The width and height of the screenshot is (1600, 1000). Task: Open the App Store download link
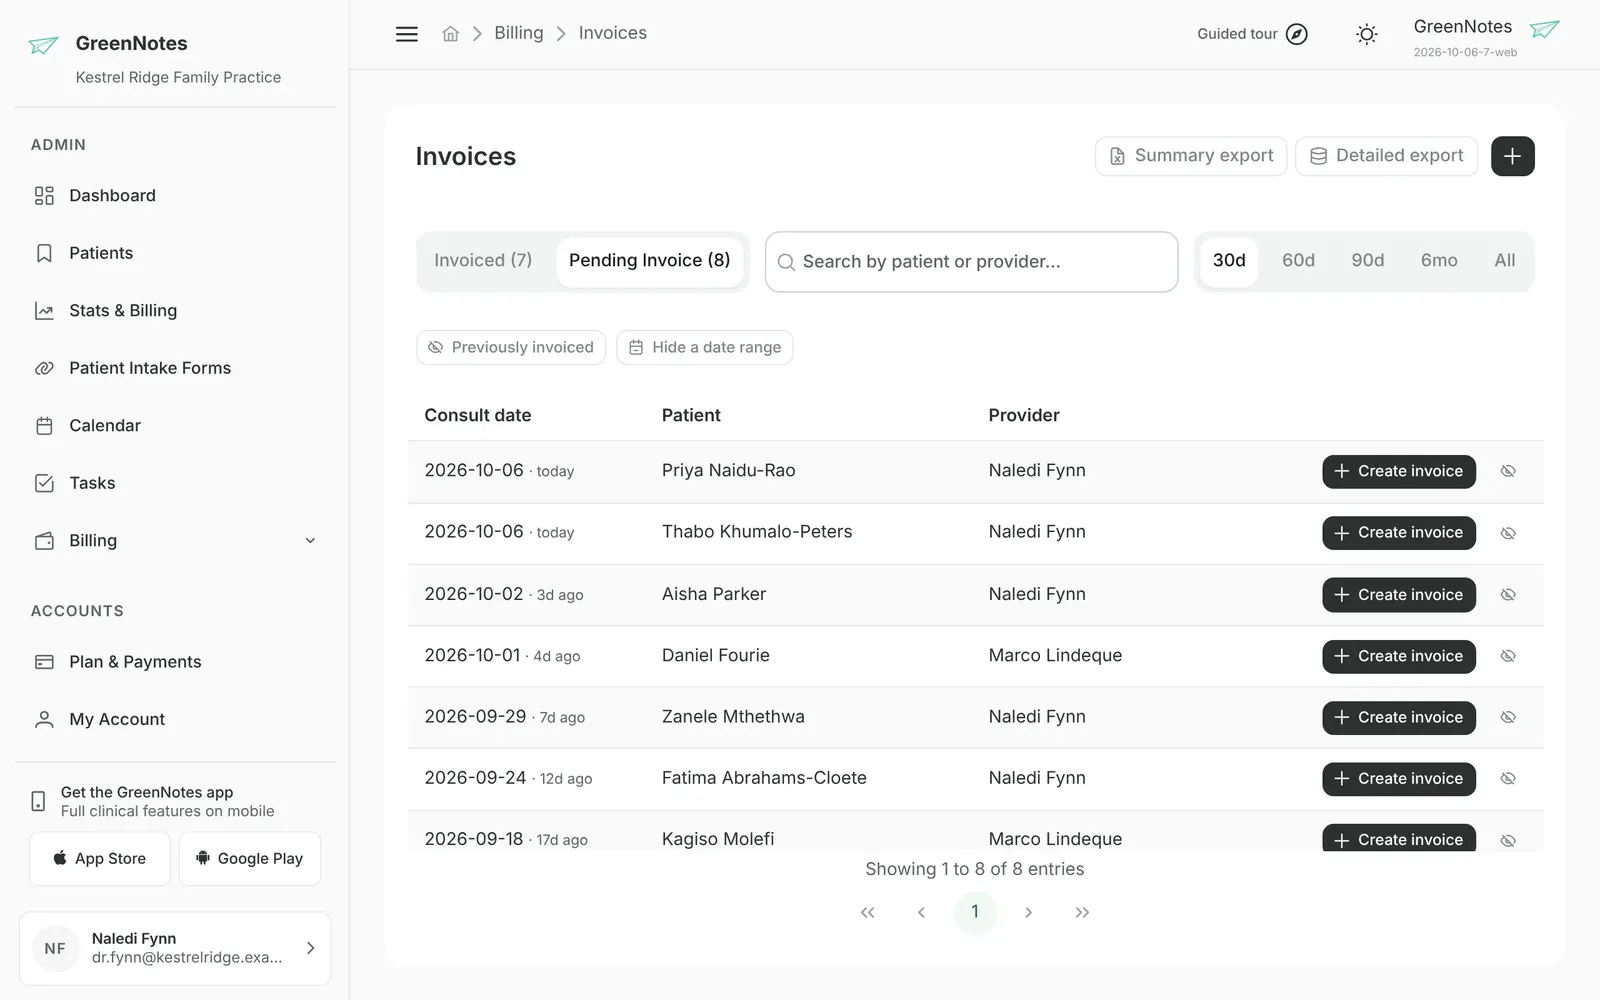[100, 859]
